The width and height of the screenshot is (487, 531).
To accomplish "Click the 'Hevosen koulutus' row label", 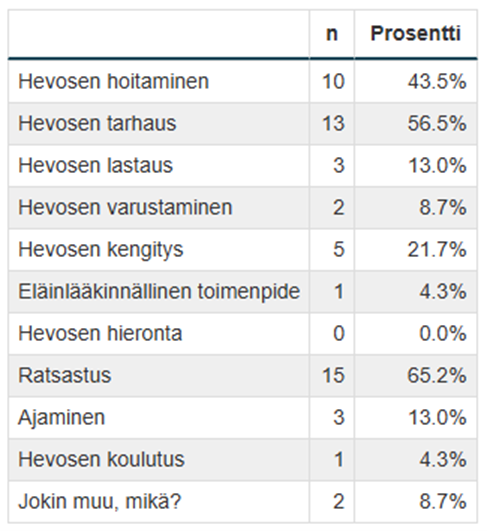I will click(101, 460).
